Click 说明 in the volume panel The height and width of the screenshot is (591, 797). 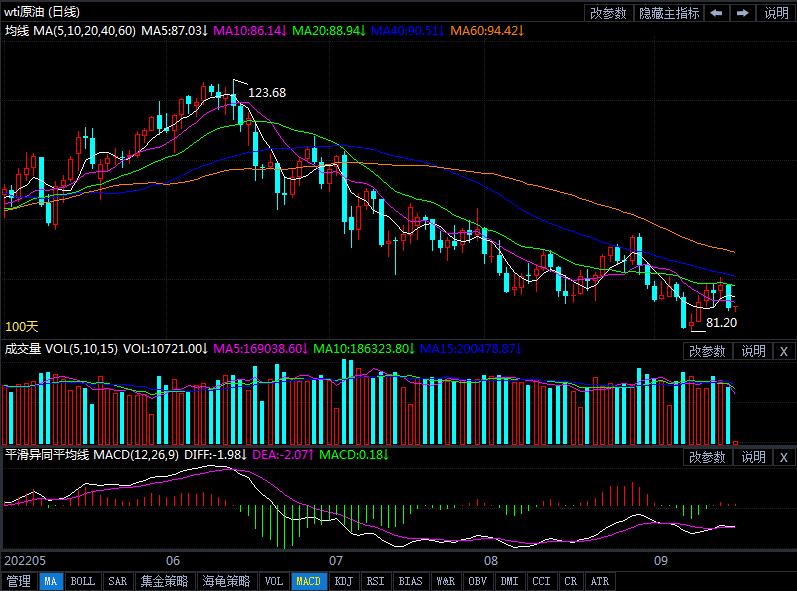(752, 351)
